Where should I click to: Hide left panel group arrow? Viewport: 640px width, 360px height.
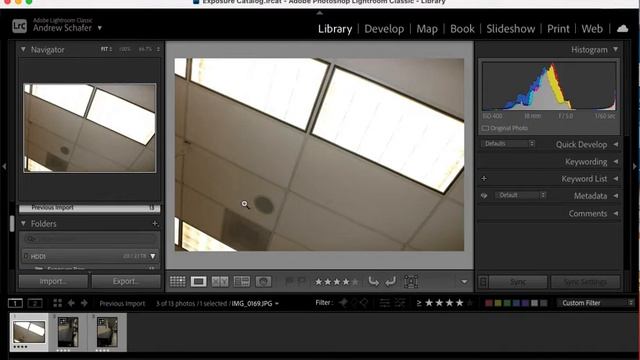tap(4, 167)
